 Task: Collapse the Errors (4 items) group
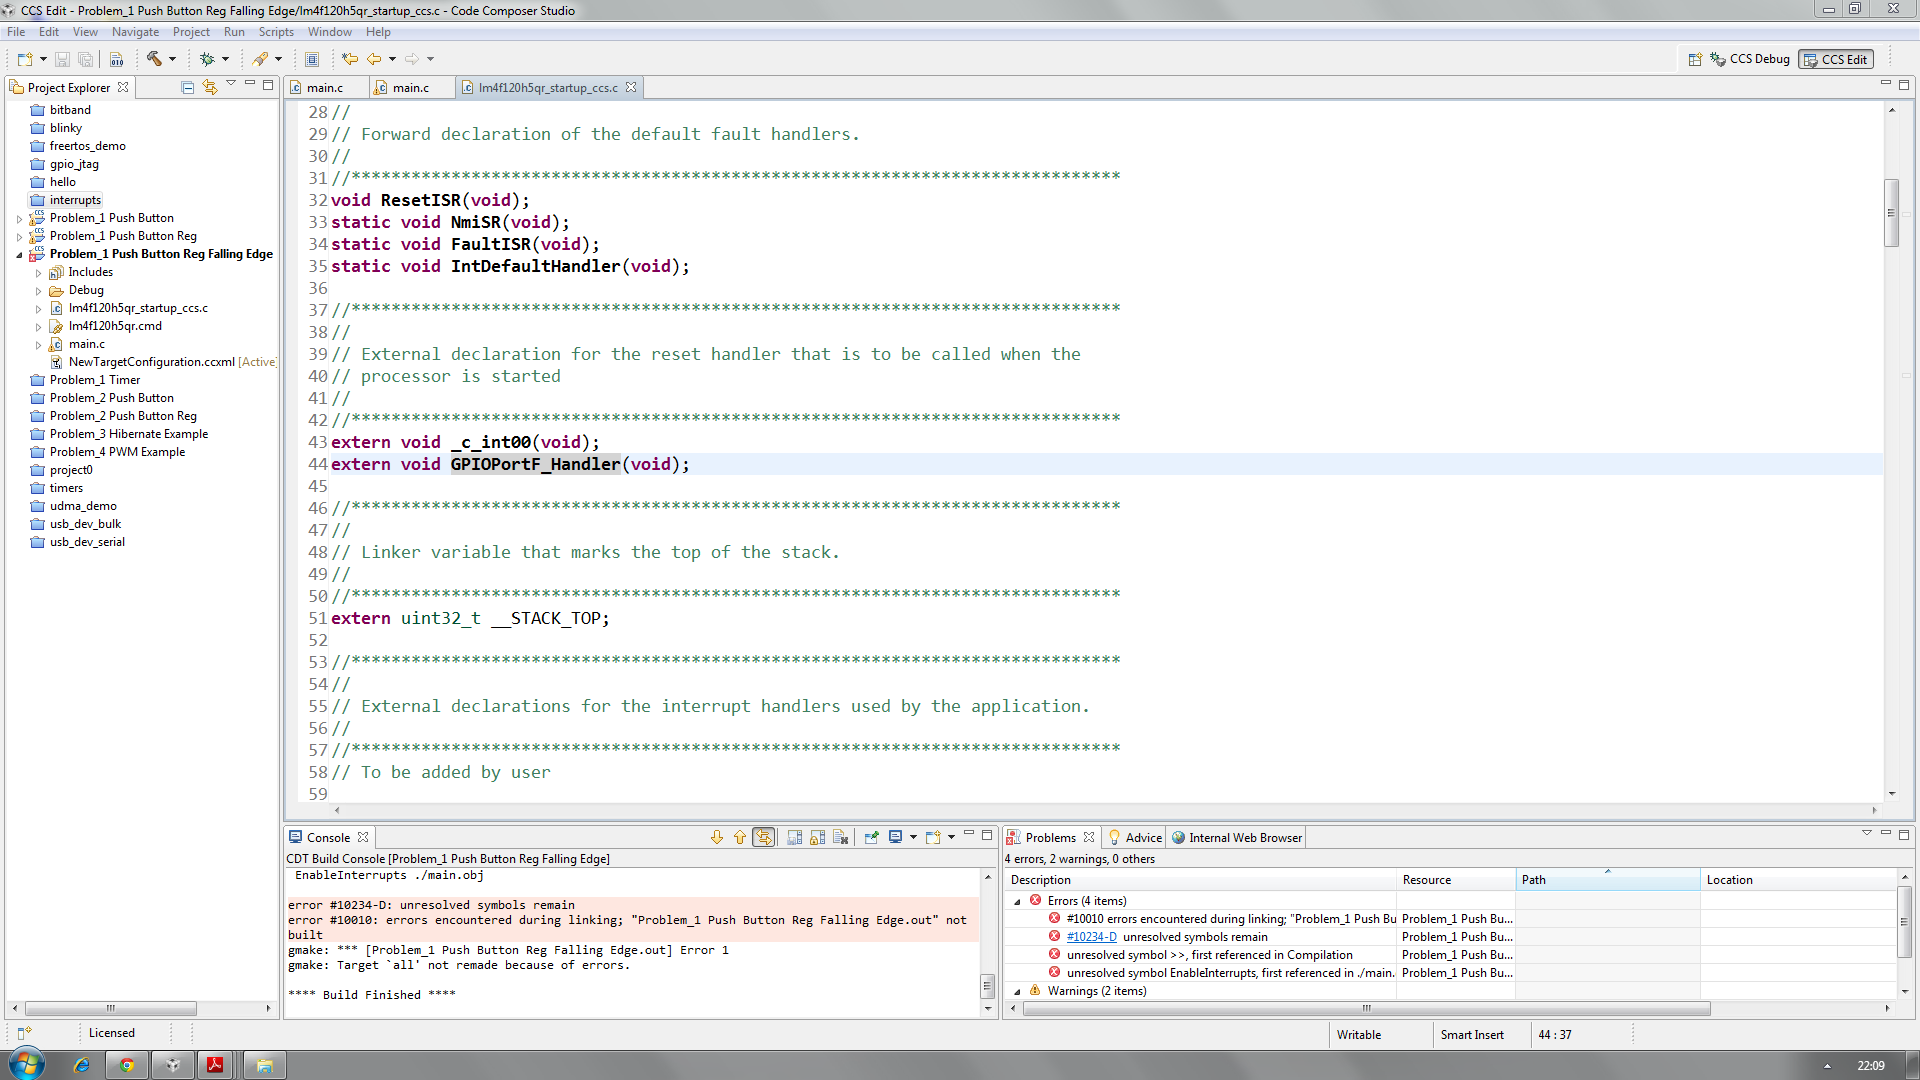coord(1018,901)
